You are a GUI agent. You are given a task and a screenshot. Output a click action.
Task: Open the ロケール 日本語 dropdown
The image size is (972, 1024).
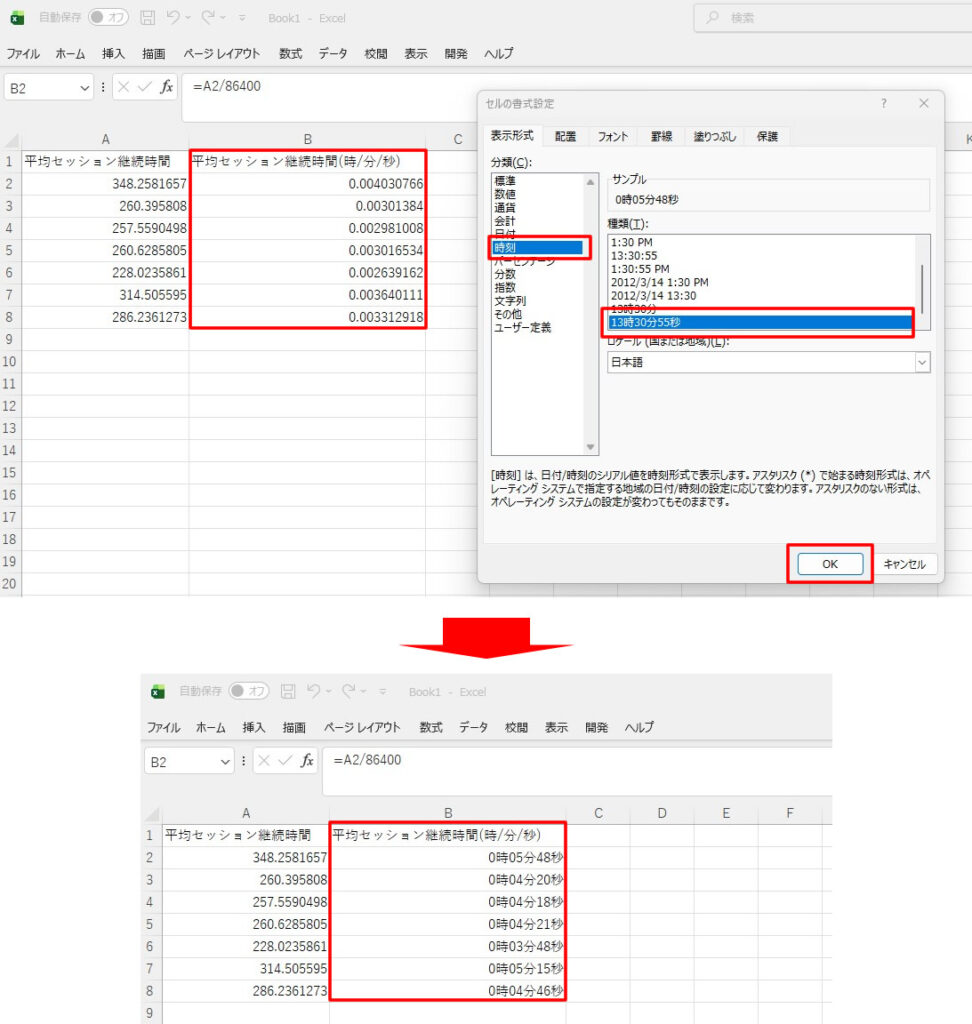point(921,362)
